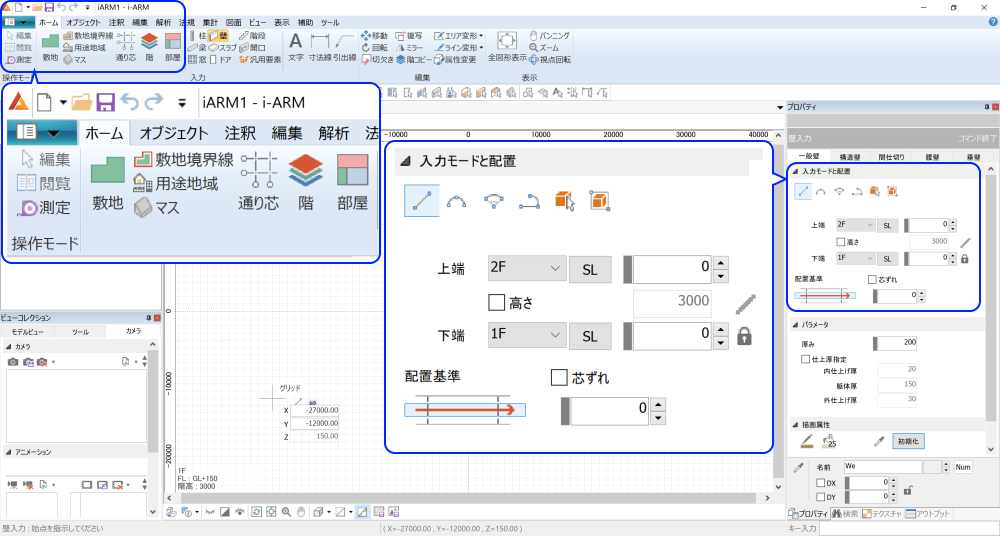Click the 初期化 reset button
1000x536 pixels.
click(x=908, y=441)
